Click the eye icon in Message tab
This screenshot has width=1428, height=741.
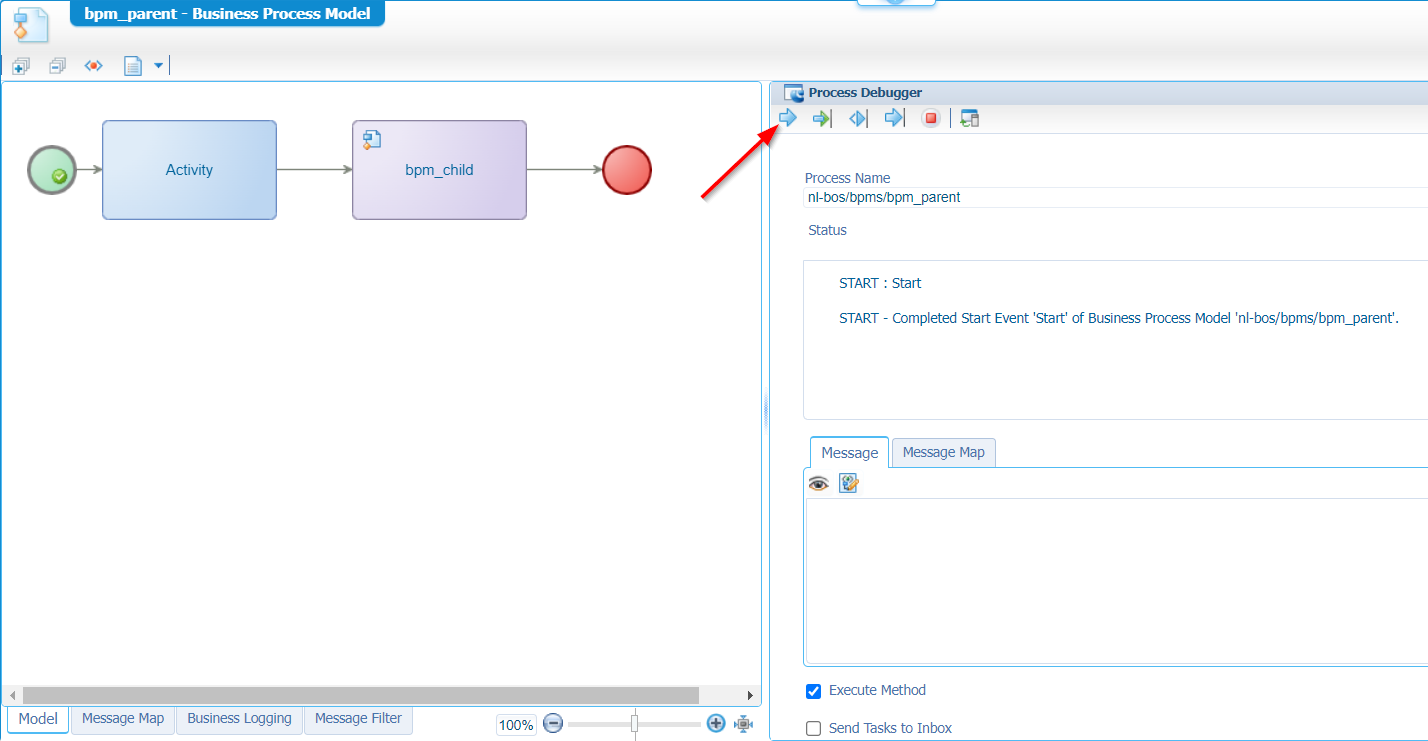pyautogui.click(x=819, y=484)
